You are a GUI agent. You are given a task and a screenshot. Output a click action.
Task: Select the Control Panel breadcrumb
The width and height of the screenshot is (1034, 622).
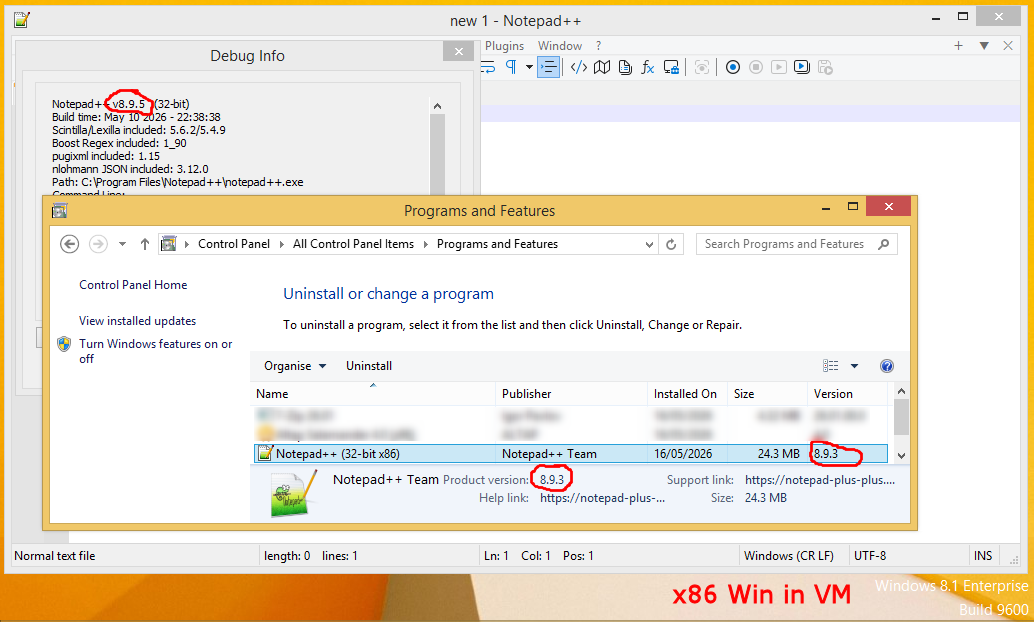(x=234, y=244)
